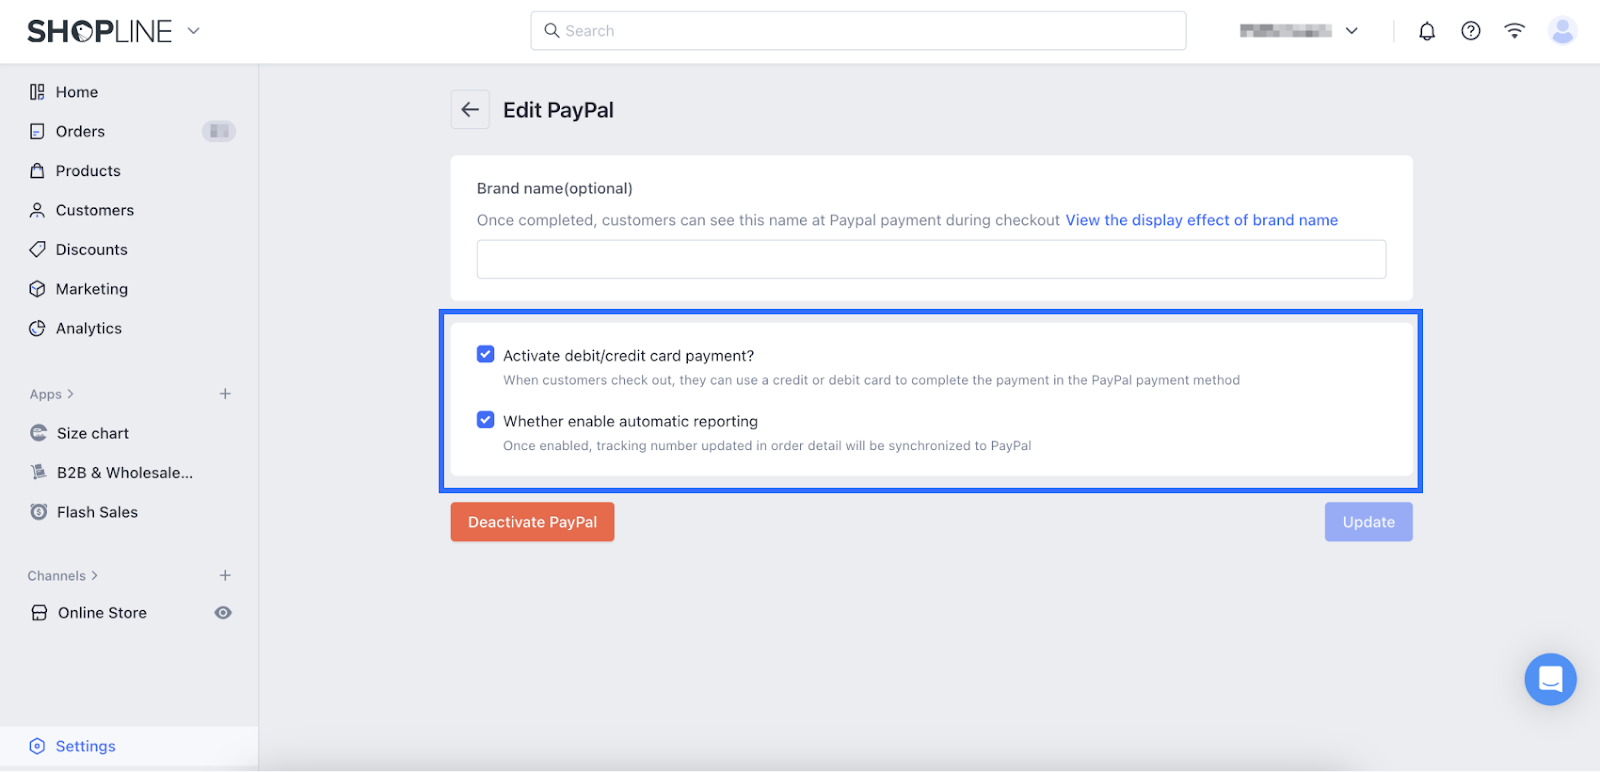Click the Products bag icon
This screenshot has width=1600, height=772.
tap(37, 171)
